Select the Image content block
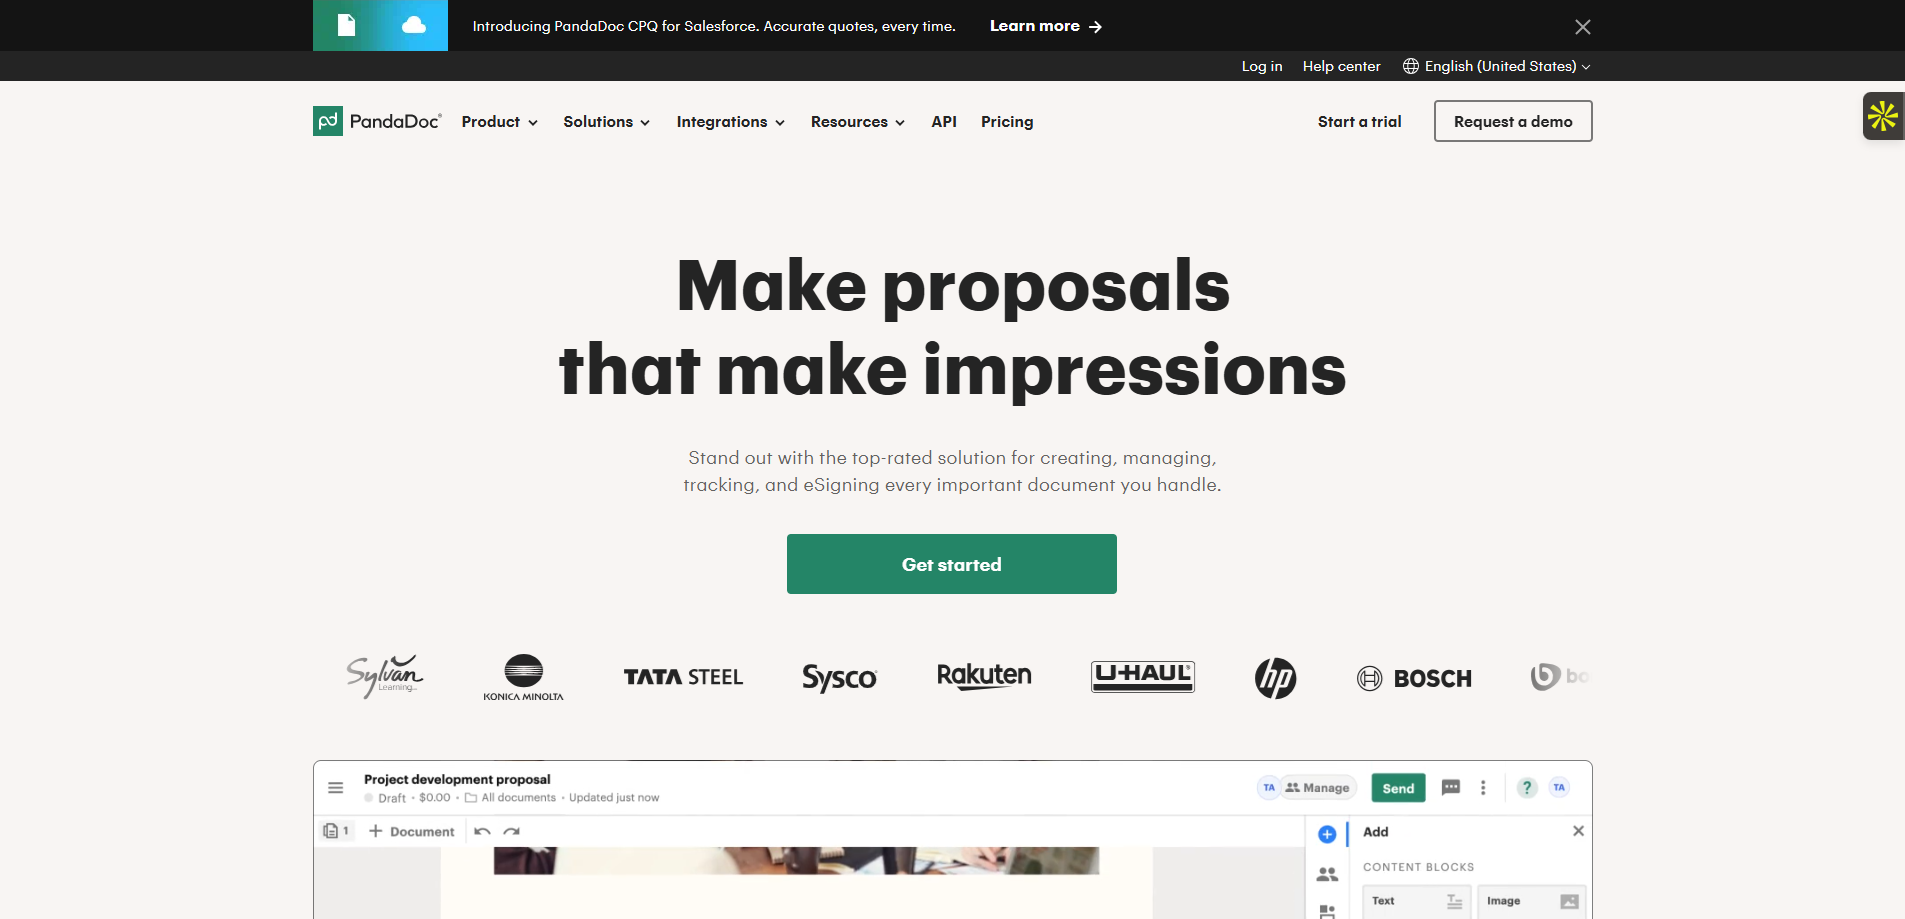The height and width of the screenshot is (919, 1905). pyautogui.click(x=1532, y=901)
